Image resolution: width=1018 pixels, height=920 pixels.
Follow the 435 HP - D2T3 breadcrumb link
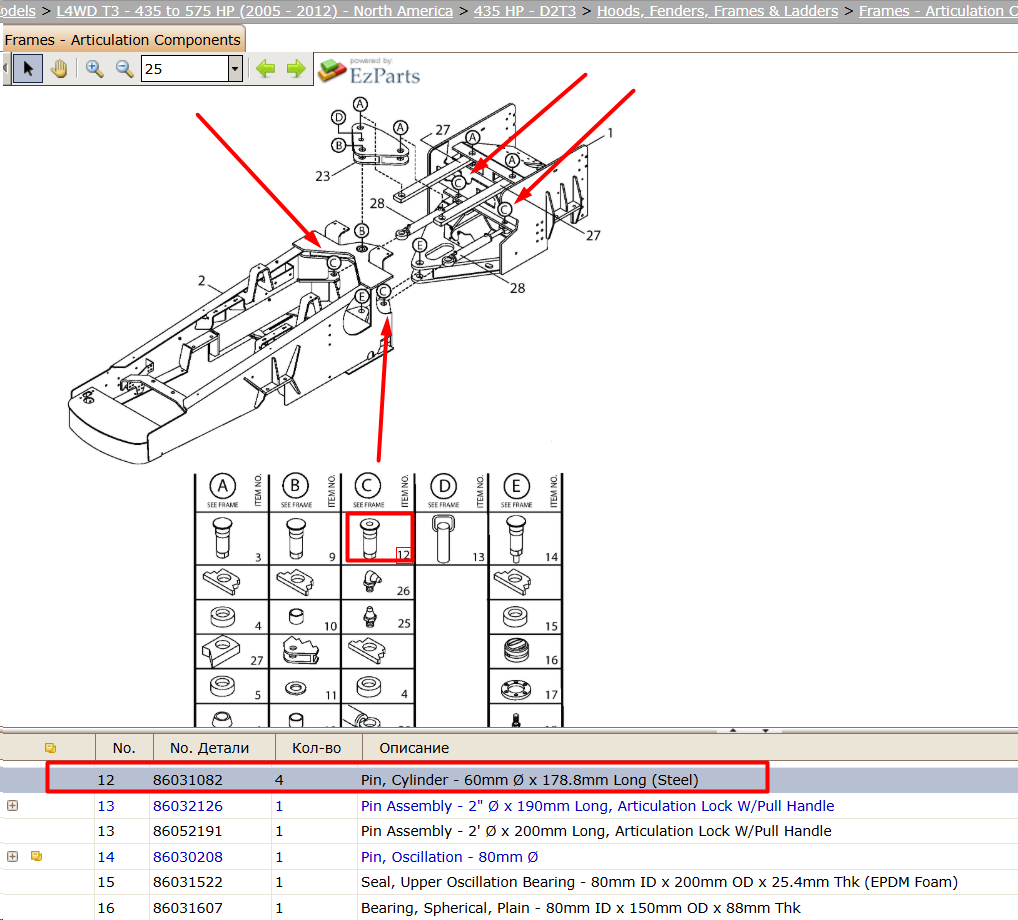coord(525,10)
